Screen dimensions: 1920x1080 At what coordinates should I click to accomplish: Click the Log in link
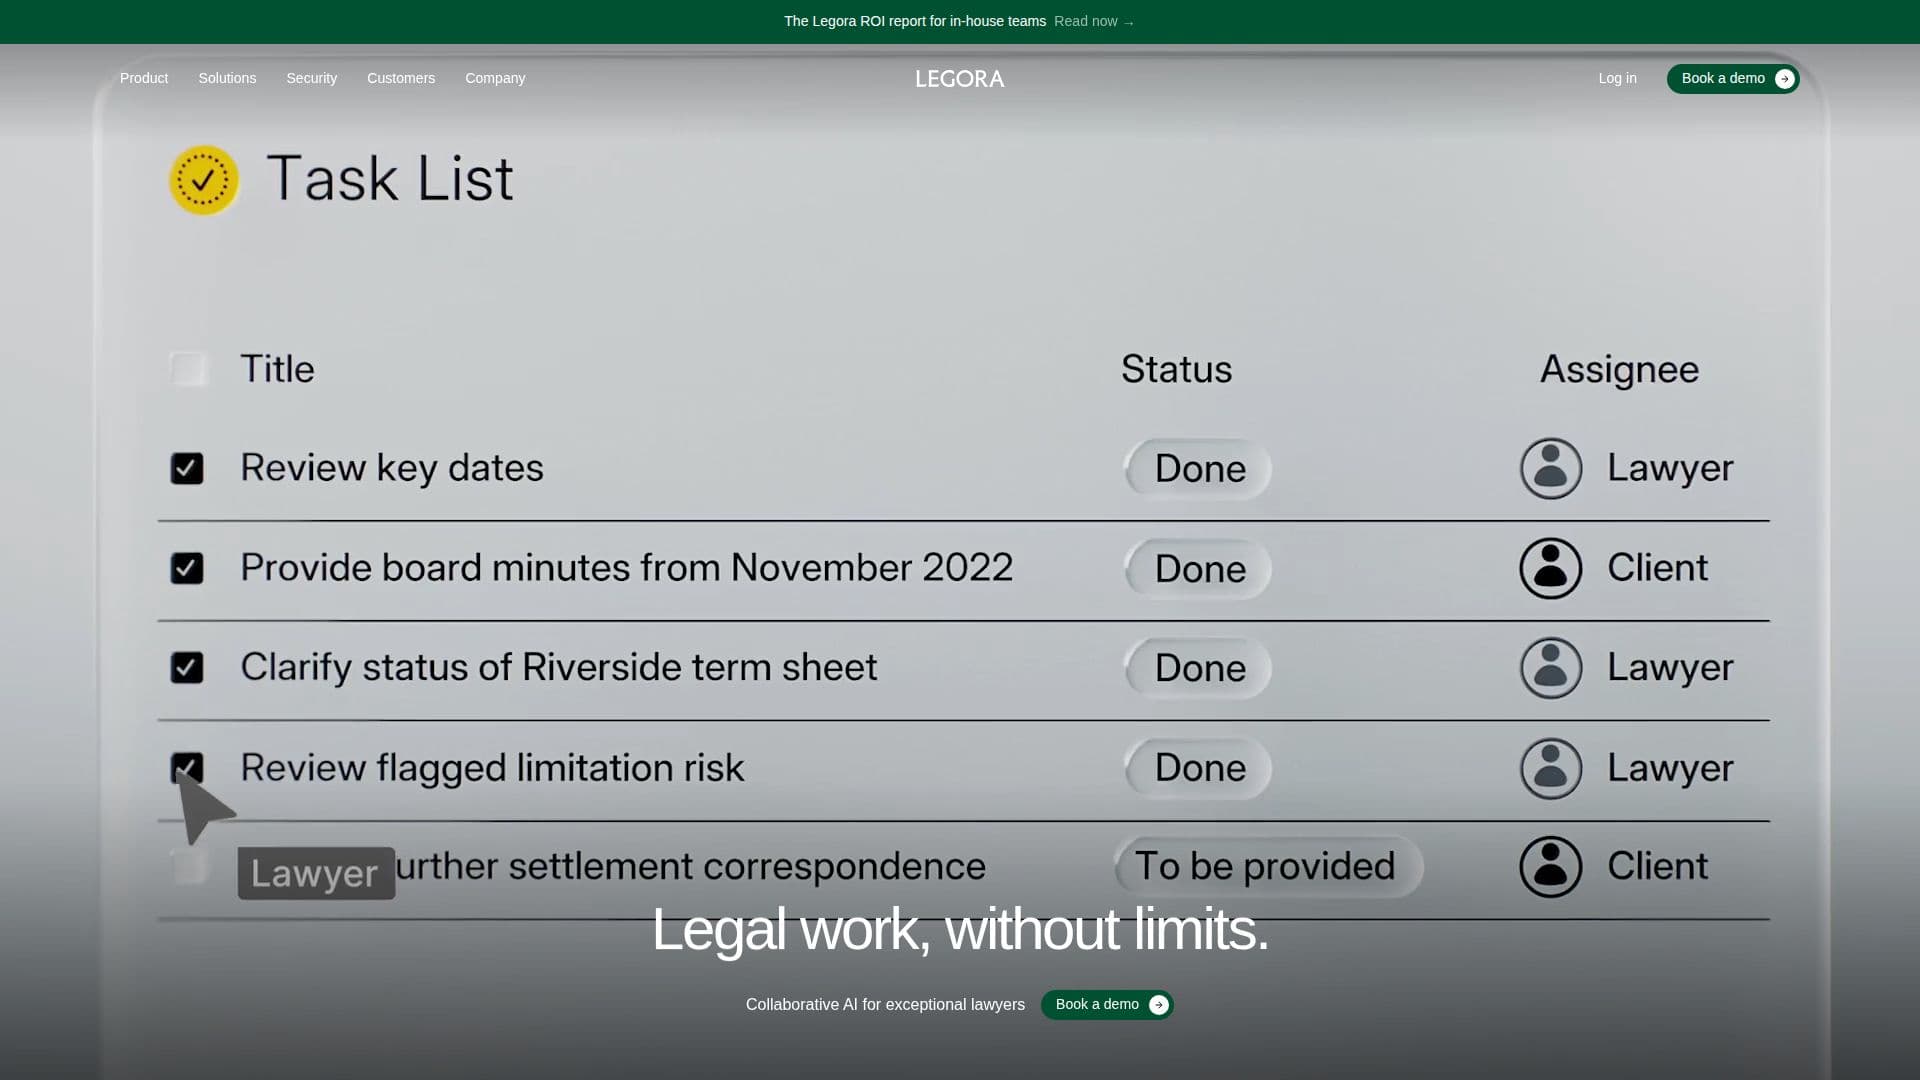point(1617,78)
